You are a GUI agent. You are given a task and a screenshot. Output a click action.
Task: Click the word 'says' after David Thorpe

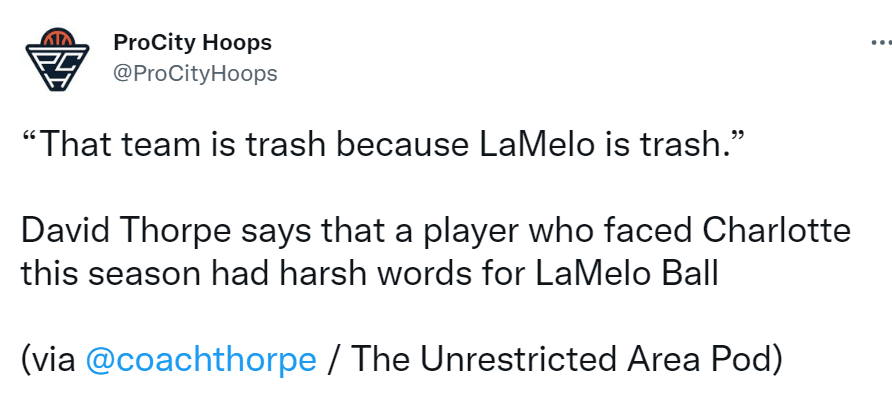(x=276, y=233)
